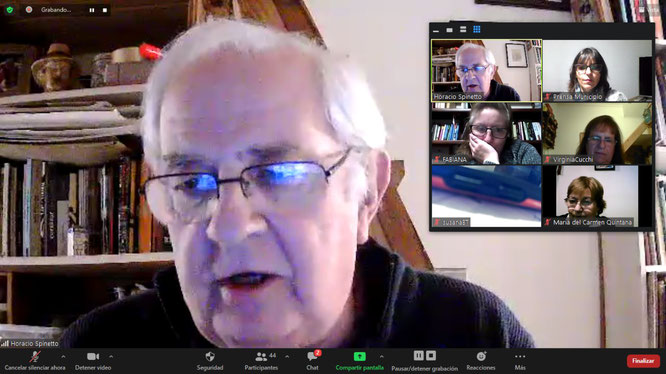The image size is (666, 374).
Task: Toggle camera with Detener video
Action: [x=93, y=361]
